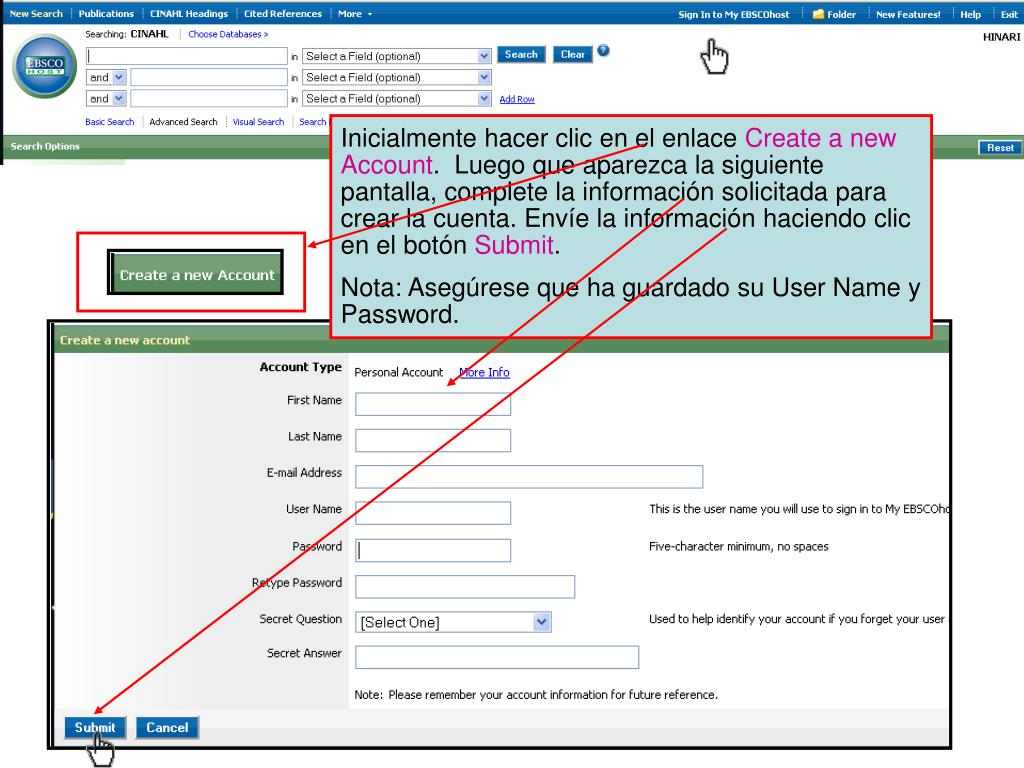The image size is (1024, 768).
Task: Click the Secret Answer field
Action: [x=497, y=657]
